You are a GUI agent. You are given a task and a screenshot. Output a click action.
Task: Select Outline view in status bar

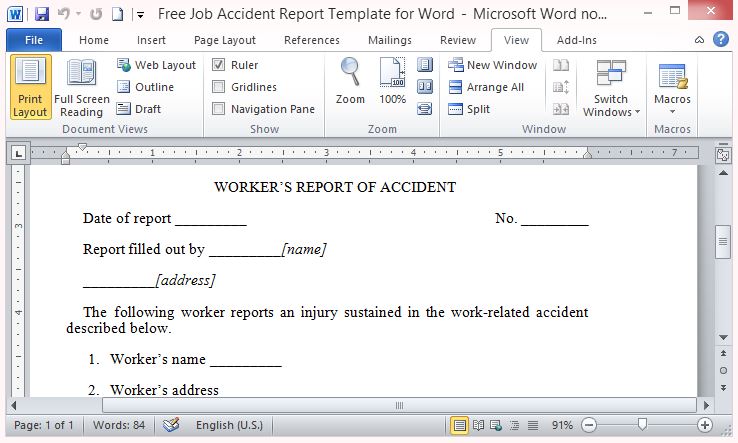[x=514, y=426]
